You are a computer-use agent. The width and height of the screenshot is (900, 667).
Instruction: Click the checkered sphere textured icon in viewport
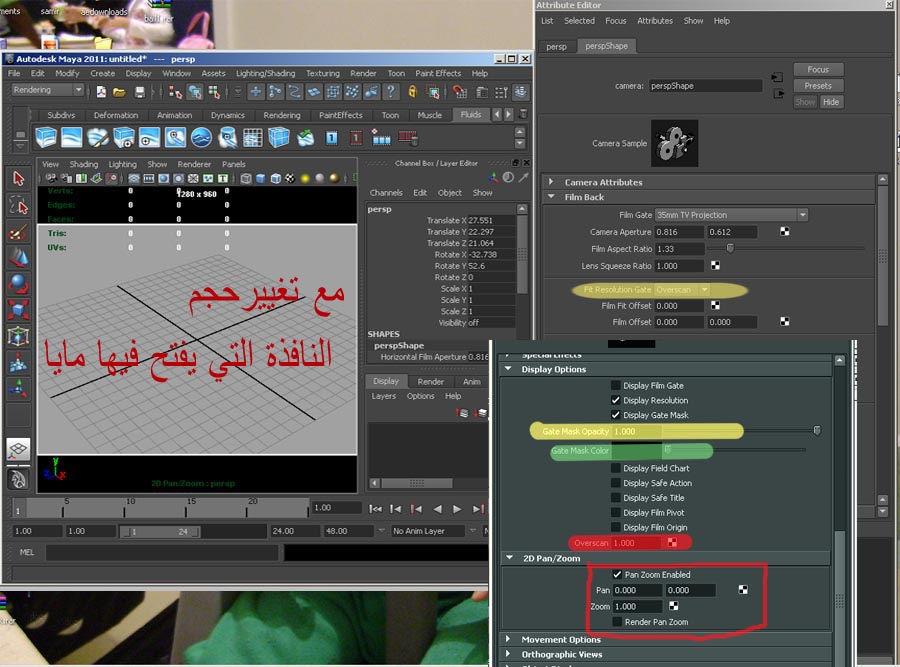(290, 179)
